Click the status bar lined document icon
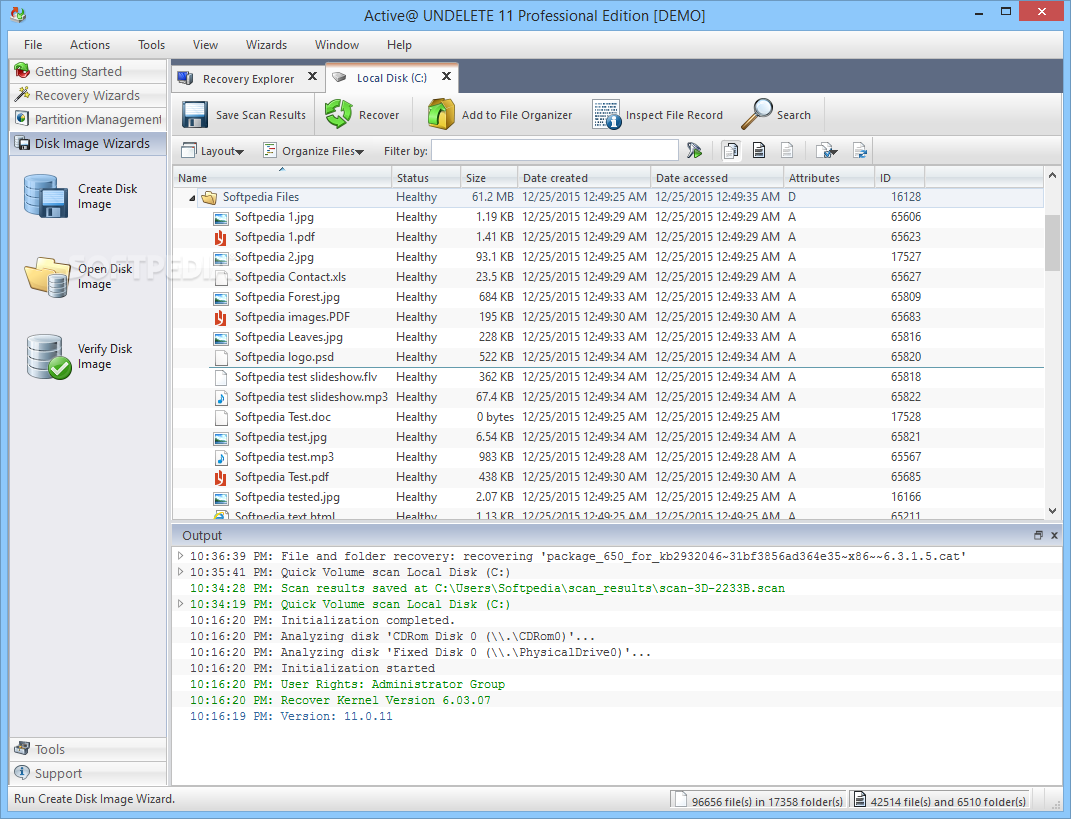Screen dimensions: 1071x819 click(861, 799)
